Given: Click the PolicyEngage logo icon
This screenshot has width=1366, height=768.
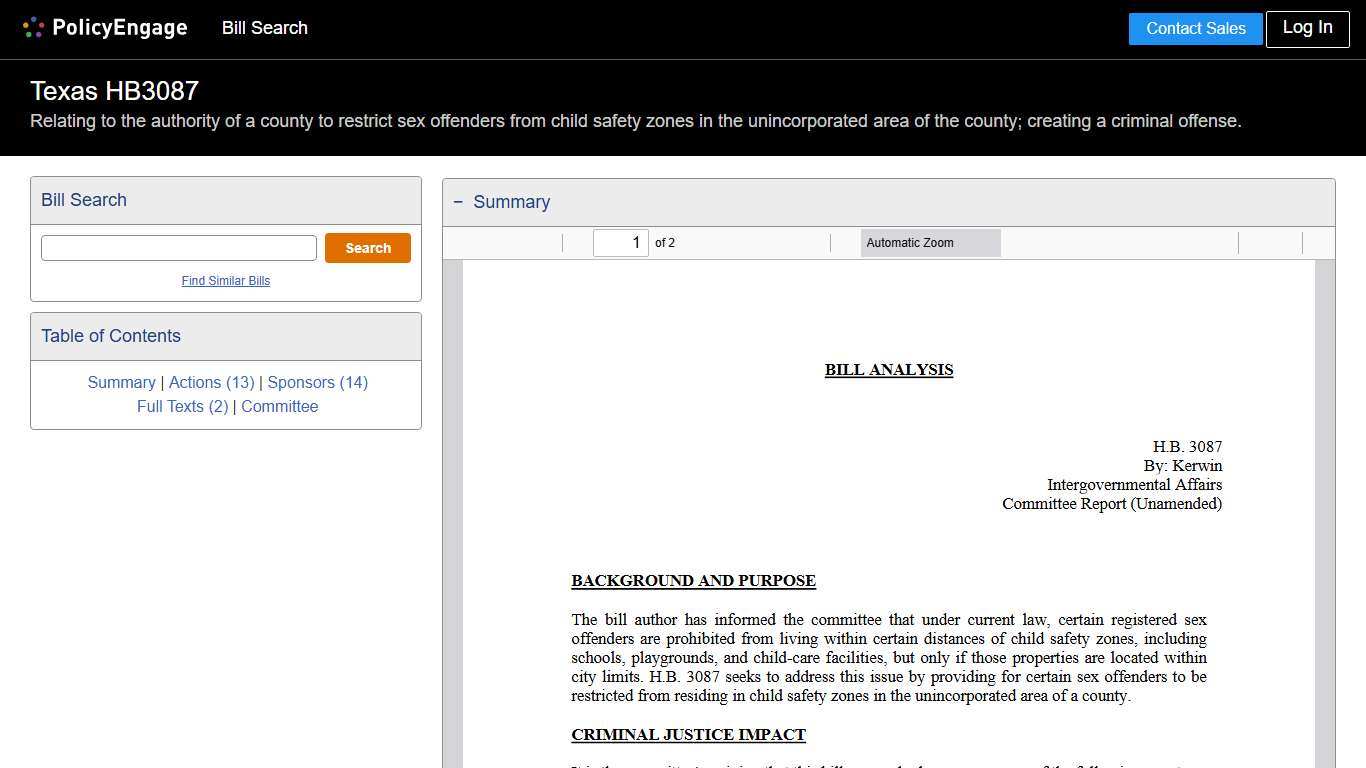Looking at the screenshot, I should (x=33, y=27).
